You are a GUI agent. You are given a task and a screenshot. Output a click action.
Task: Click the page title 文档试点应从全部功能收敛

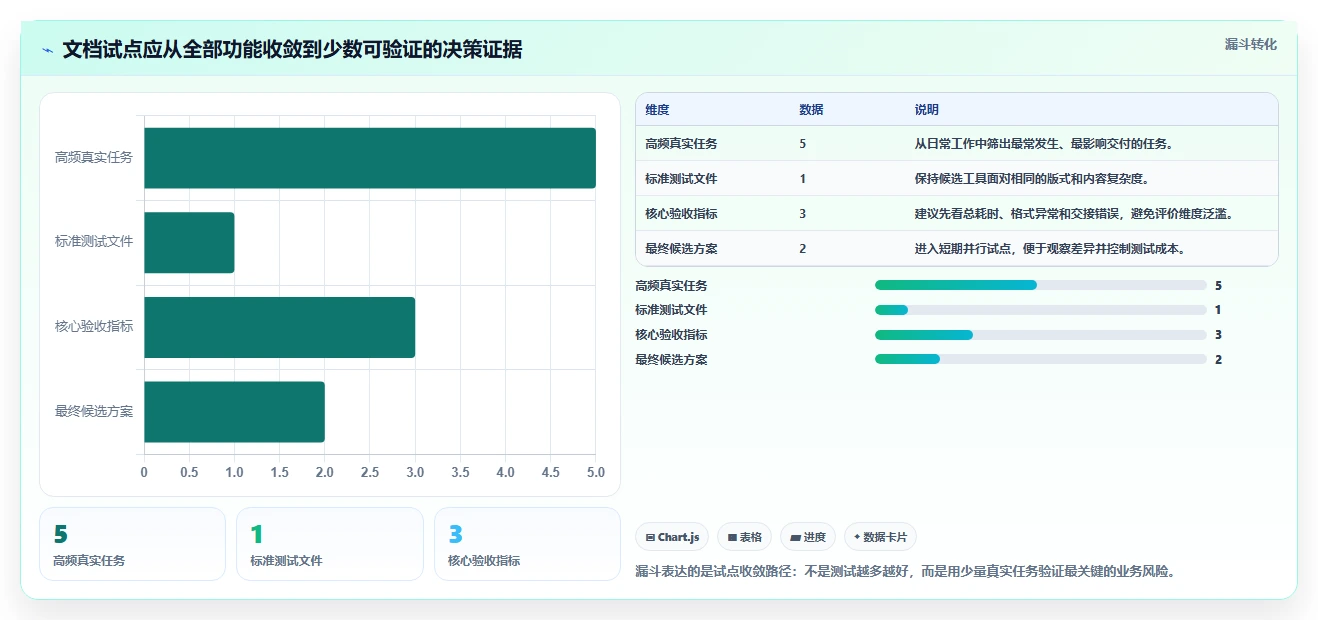tap(292, 50)
